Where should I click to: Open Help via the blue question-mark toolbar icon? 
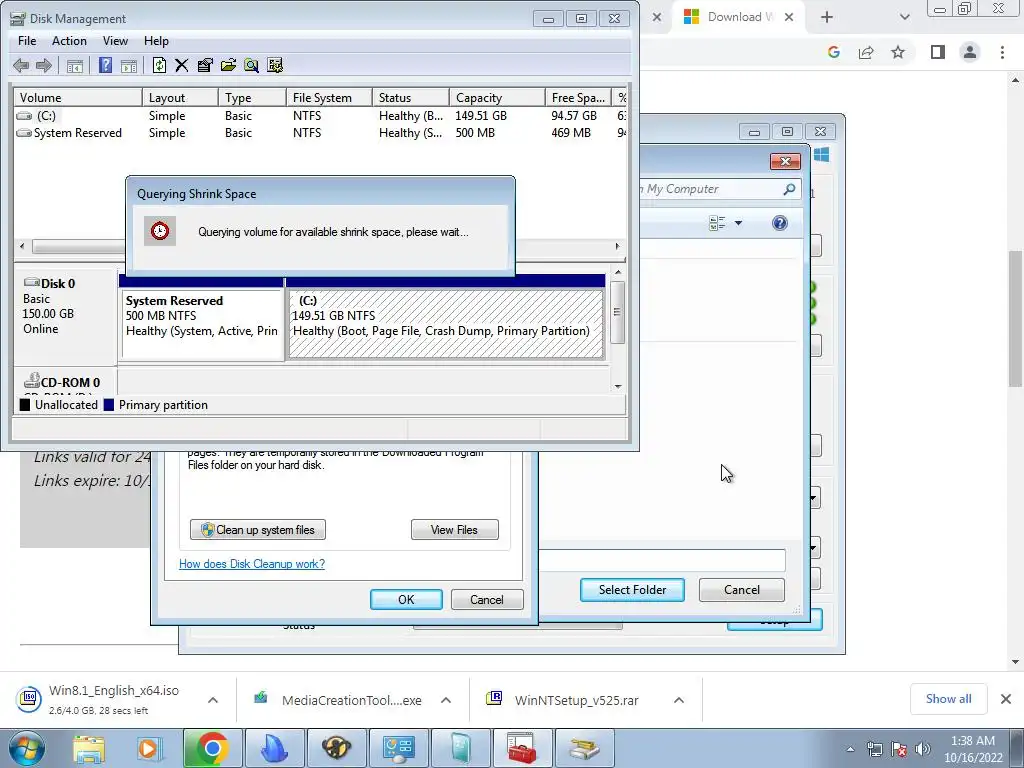[105, 65]
